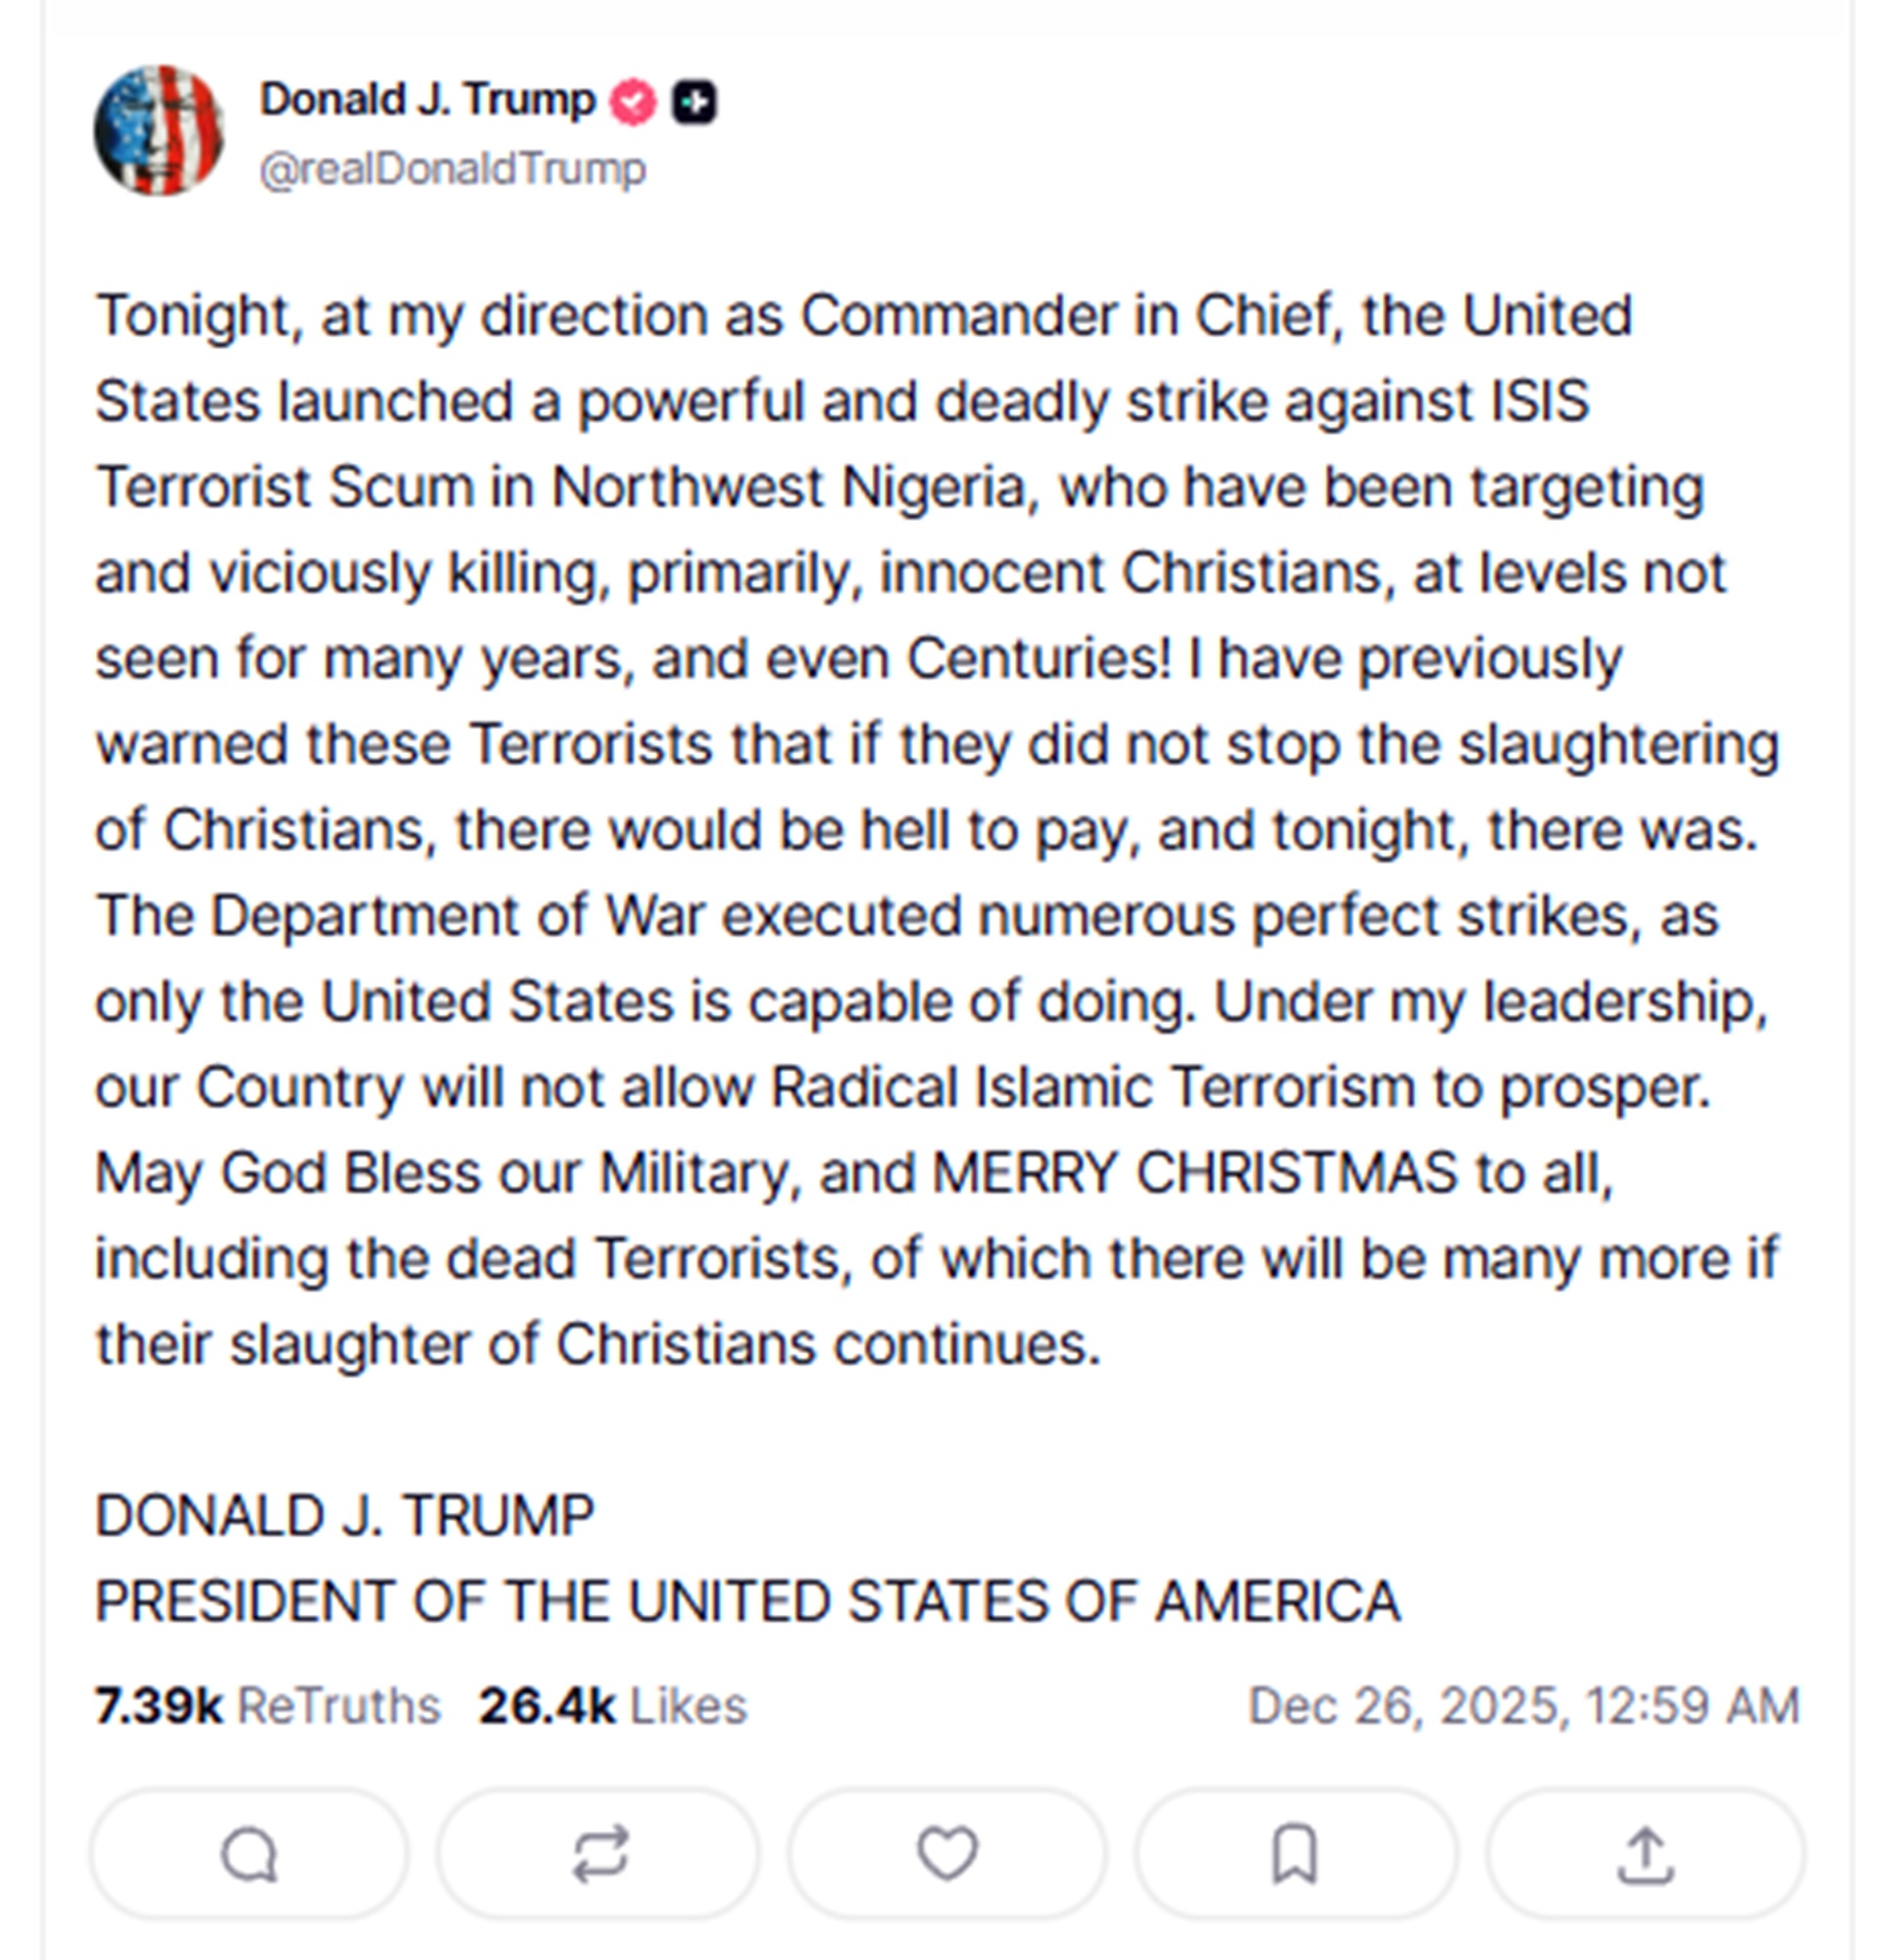This screenshot has width=1883, height=1960.
Task: Open the flag-painted profile avatar
Action: point(158,131)
